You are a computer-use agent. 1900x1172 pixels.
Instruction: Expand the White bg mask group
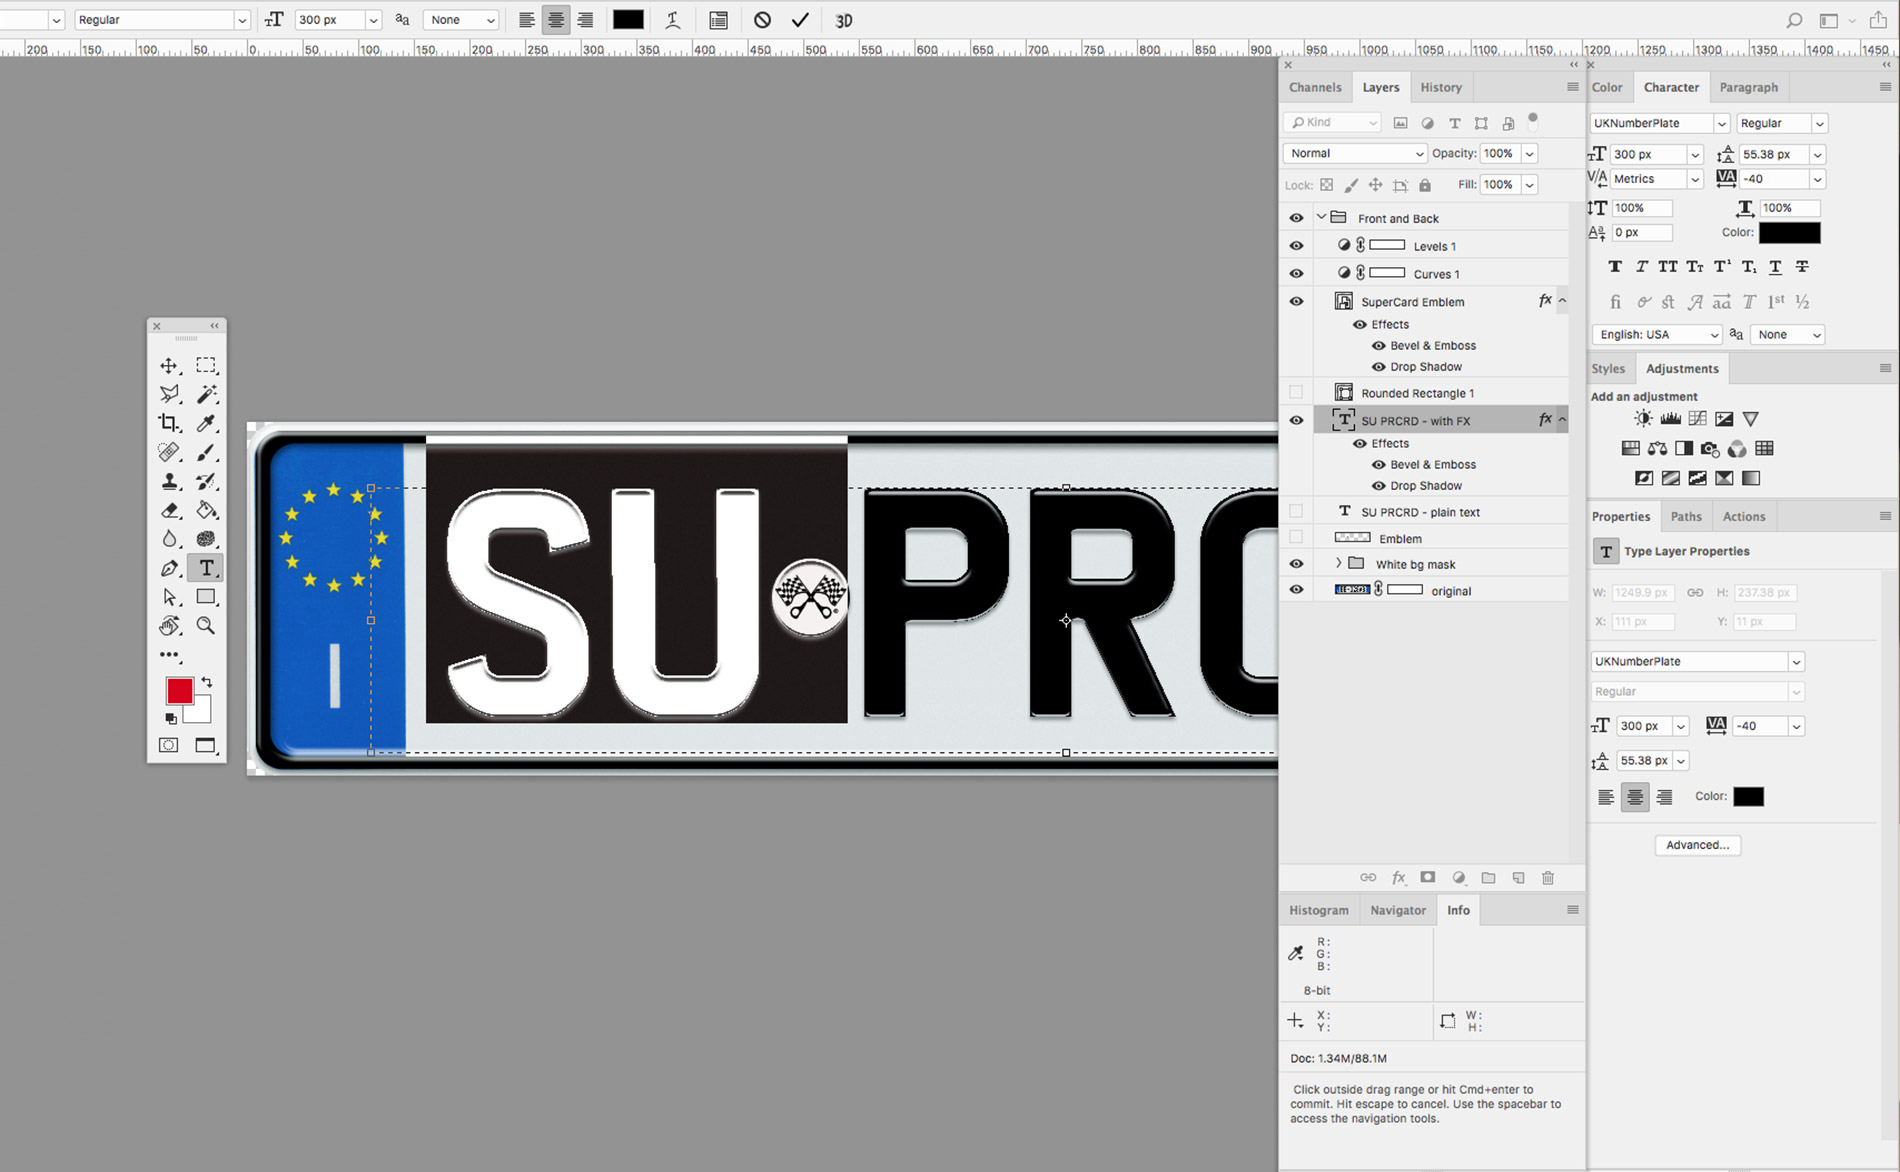click(x=1340, y=563)
